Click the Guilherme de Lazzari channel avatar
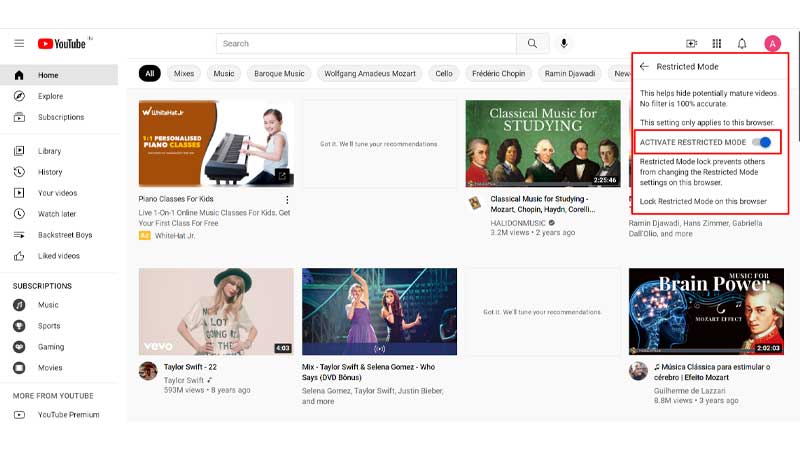Image resolution: width=800 pixels, height=450 pixels. (x=638, y=371)
